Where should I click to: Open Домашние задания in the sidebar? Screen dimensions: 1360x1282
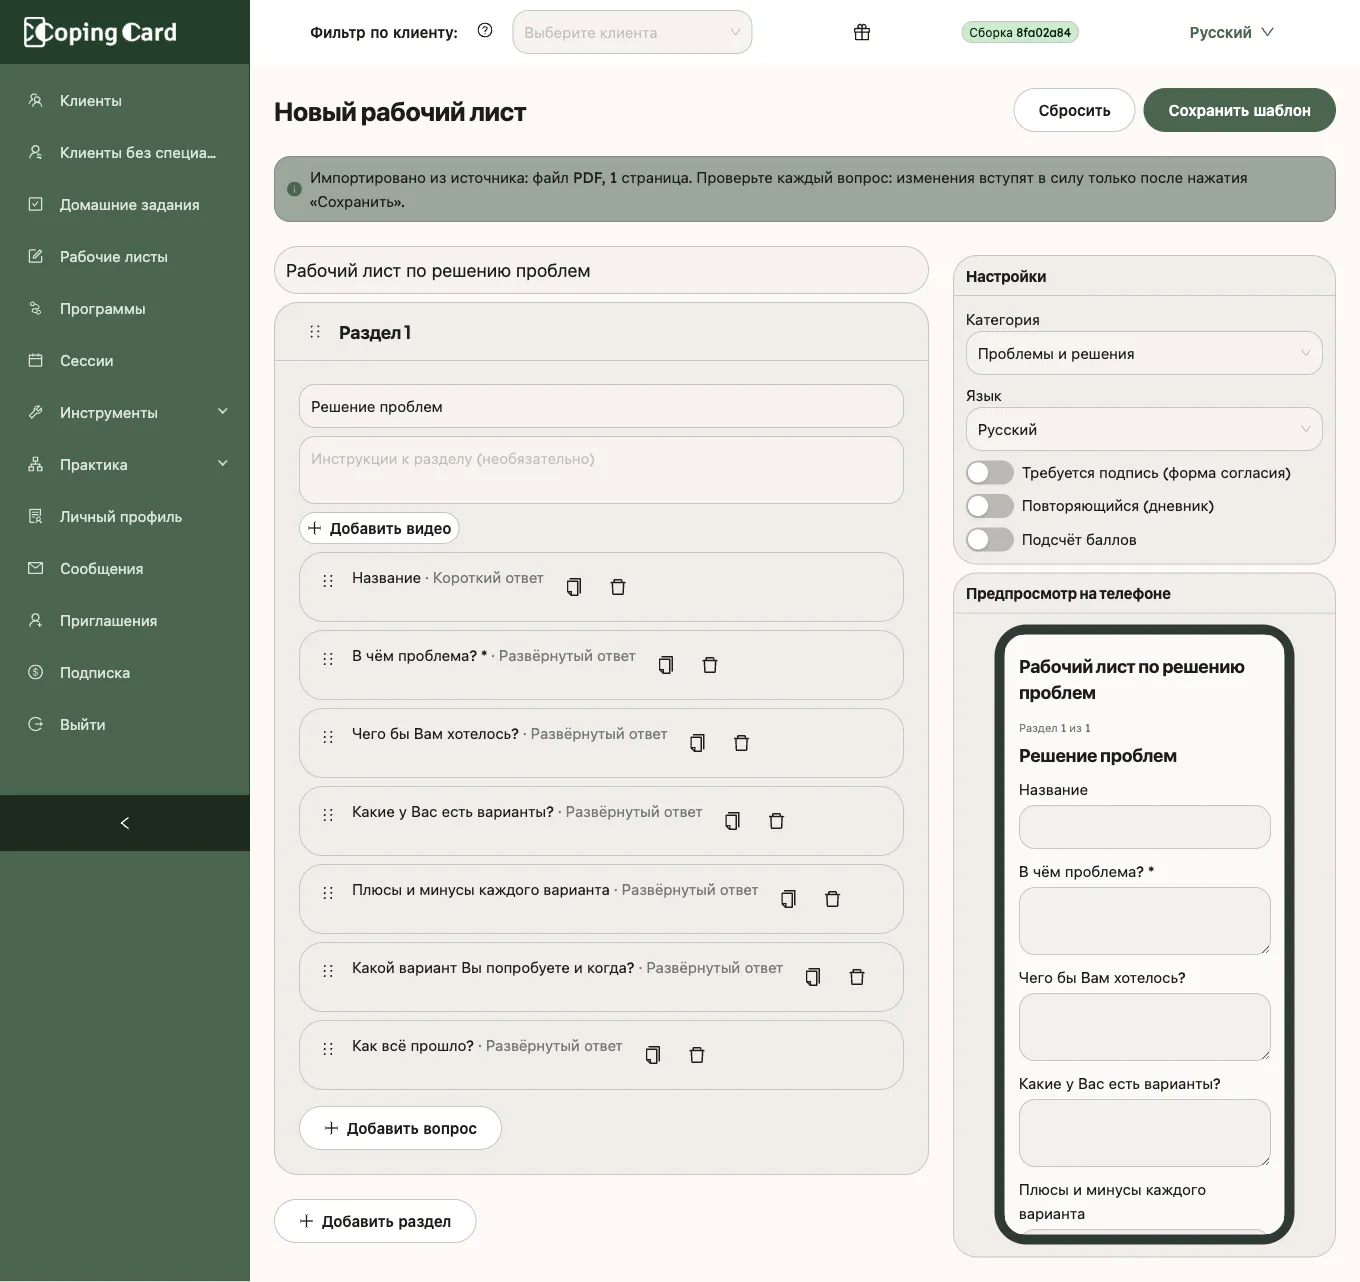point(125,204)
